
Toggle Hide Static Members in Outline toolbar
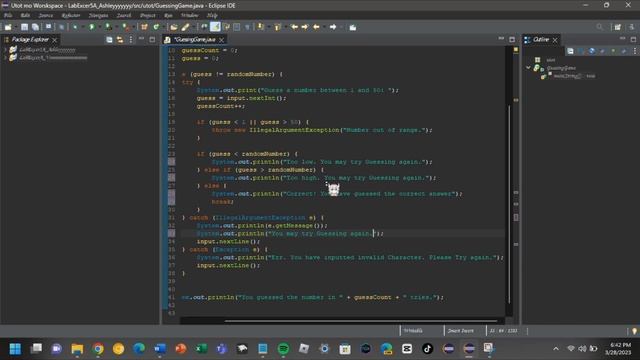coord(602,51)
